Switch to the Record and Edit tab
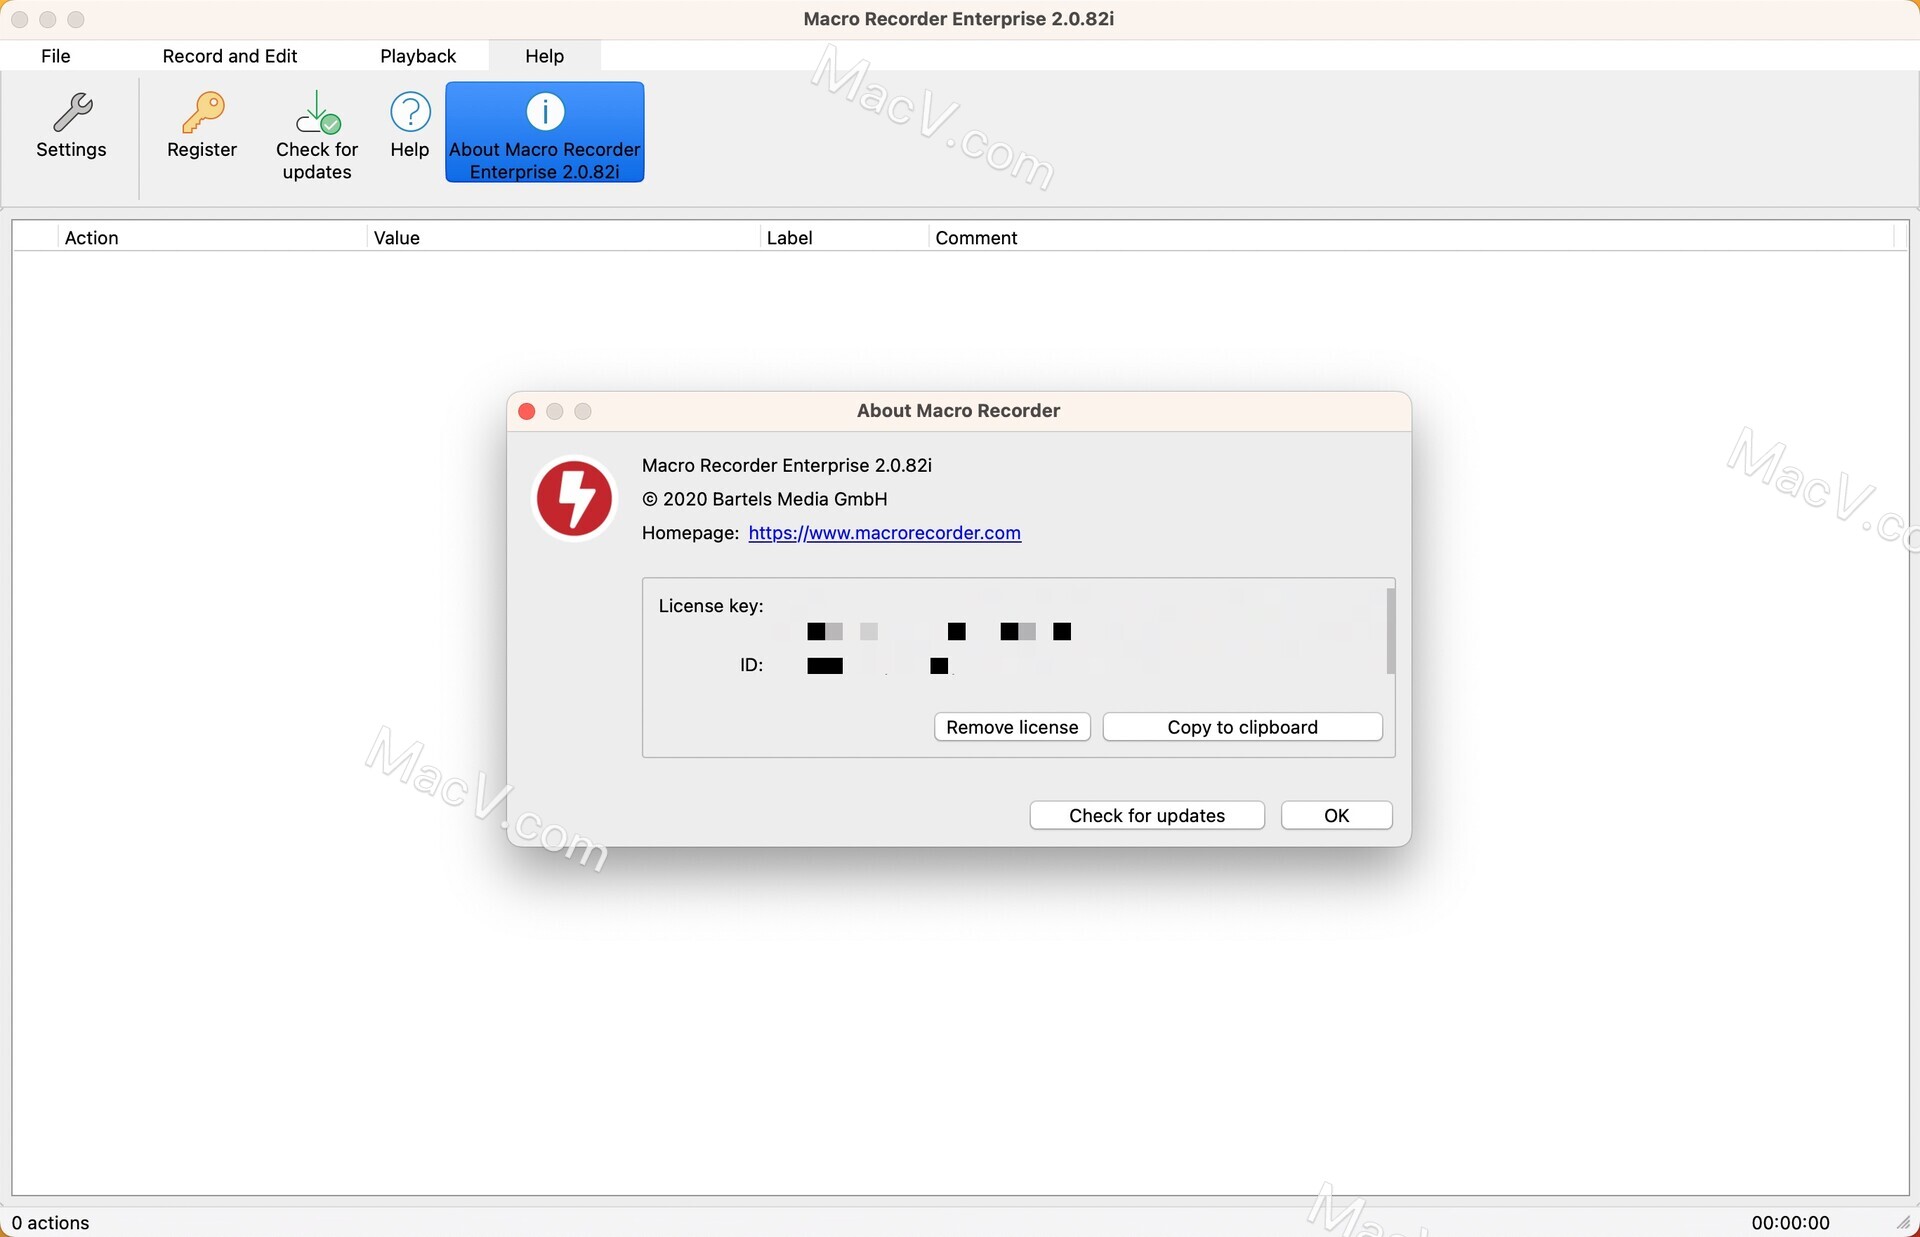 (x=230, y=56)
